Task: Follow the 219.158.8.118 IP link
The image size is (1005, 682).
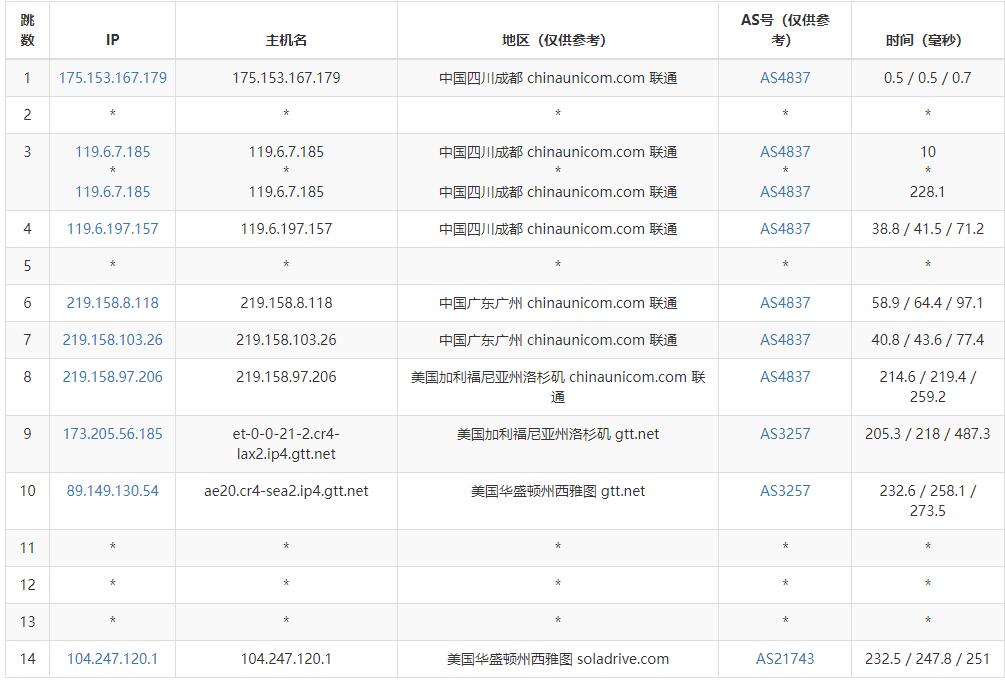Action: coord(113,303)
